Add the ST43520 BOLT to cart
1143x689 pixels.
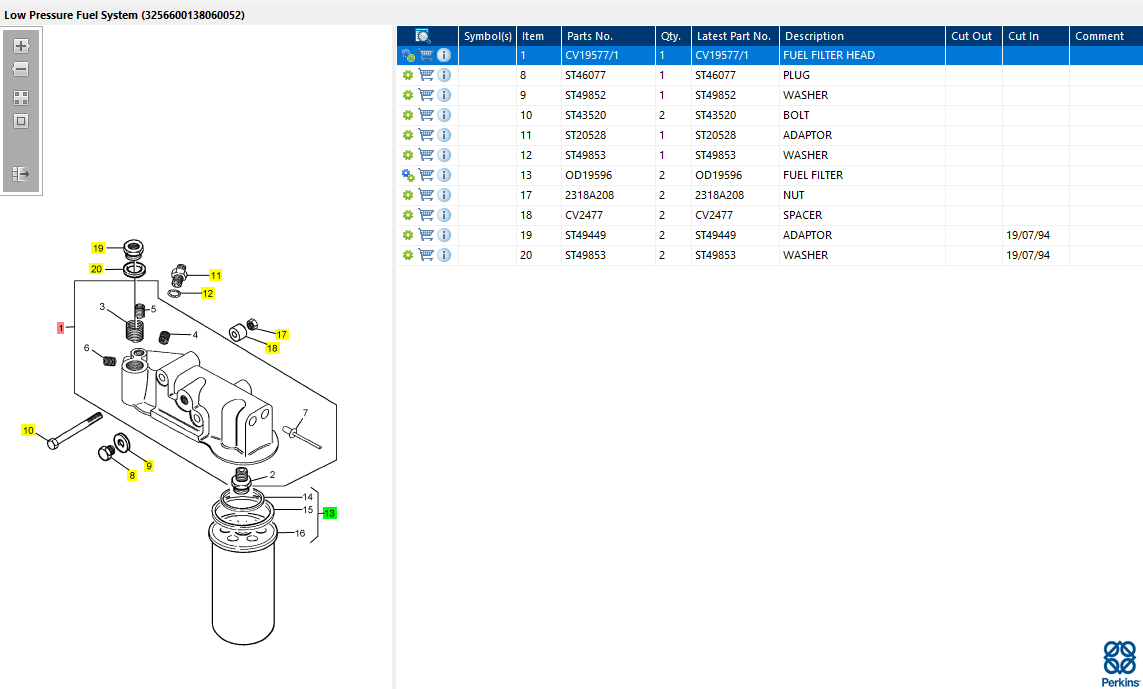point(426,115)
